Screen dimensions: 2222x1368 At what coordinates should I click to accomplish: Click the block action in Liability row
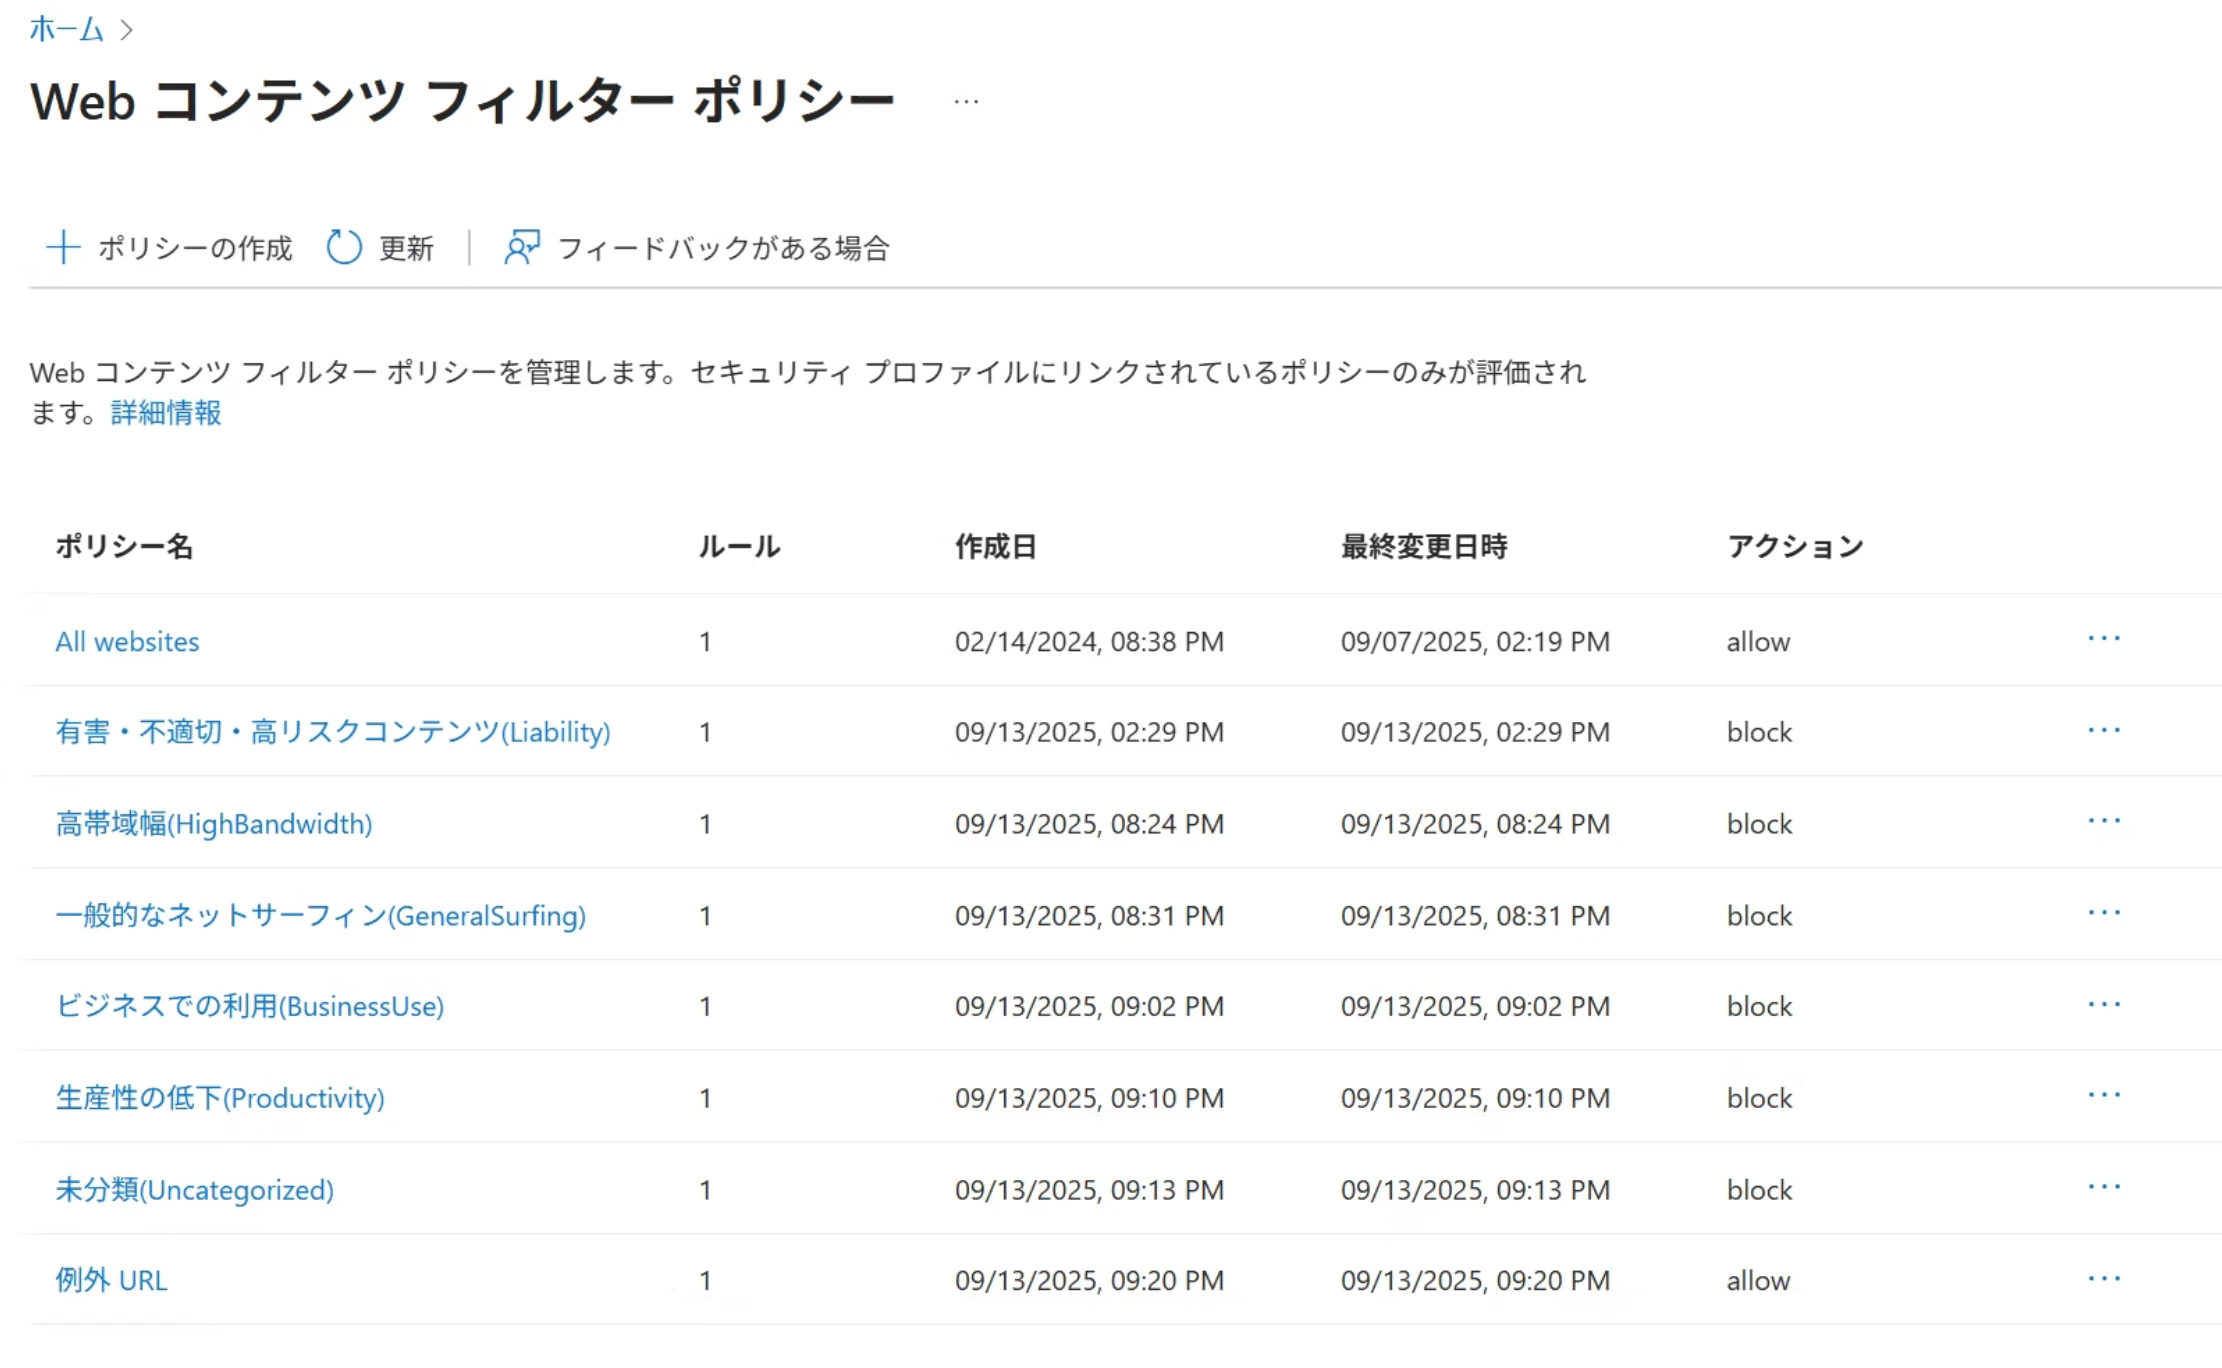[1759, 732]
